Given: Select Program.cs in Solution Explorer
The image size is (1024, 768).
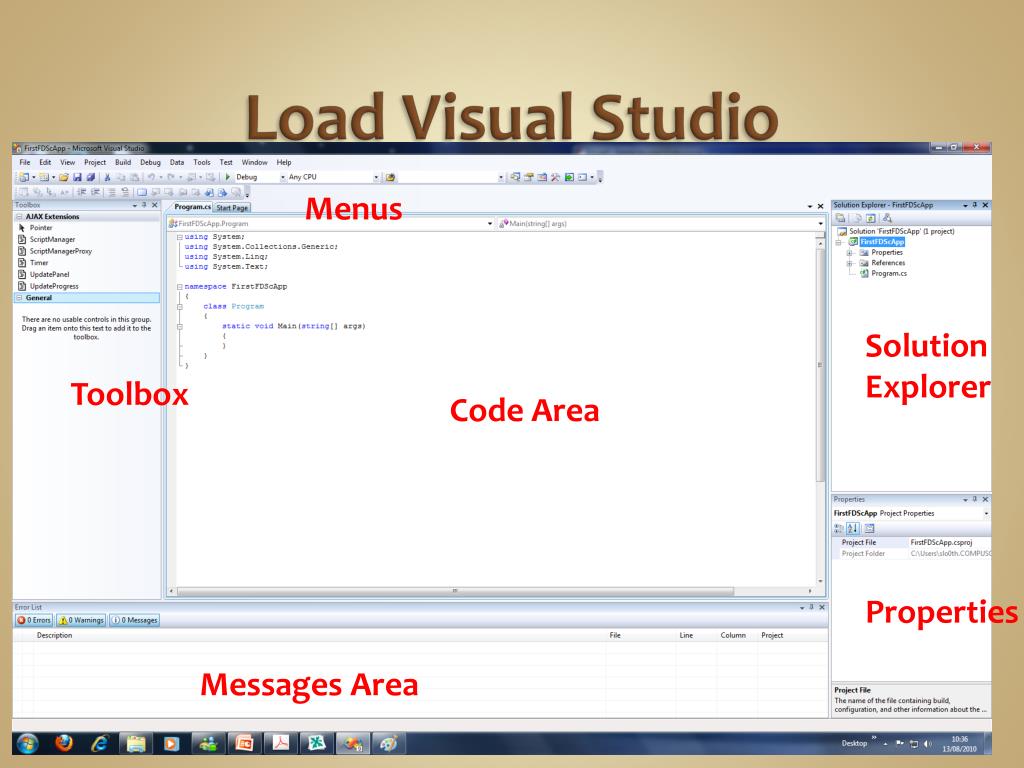Looking at the screenshot, I should [x=889, y=274].
